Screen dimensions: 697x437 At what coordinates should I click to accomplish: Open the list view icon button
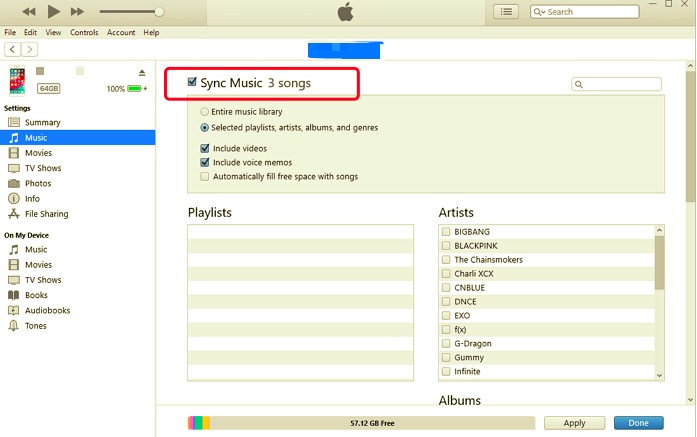tap(506, 12)
